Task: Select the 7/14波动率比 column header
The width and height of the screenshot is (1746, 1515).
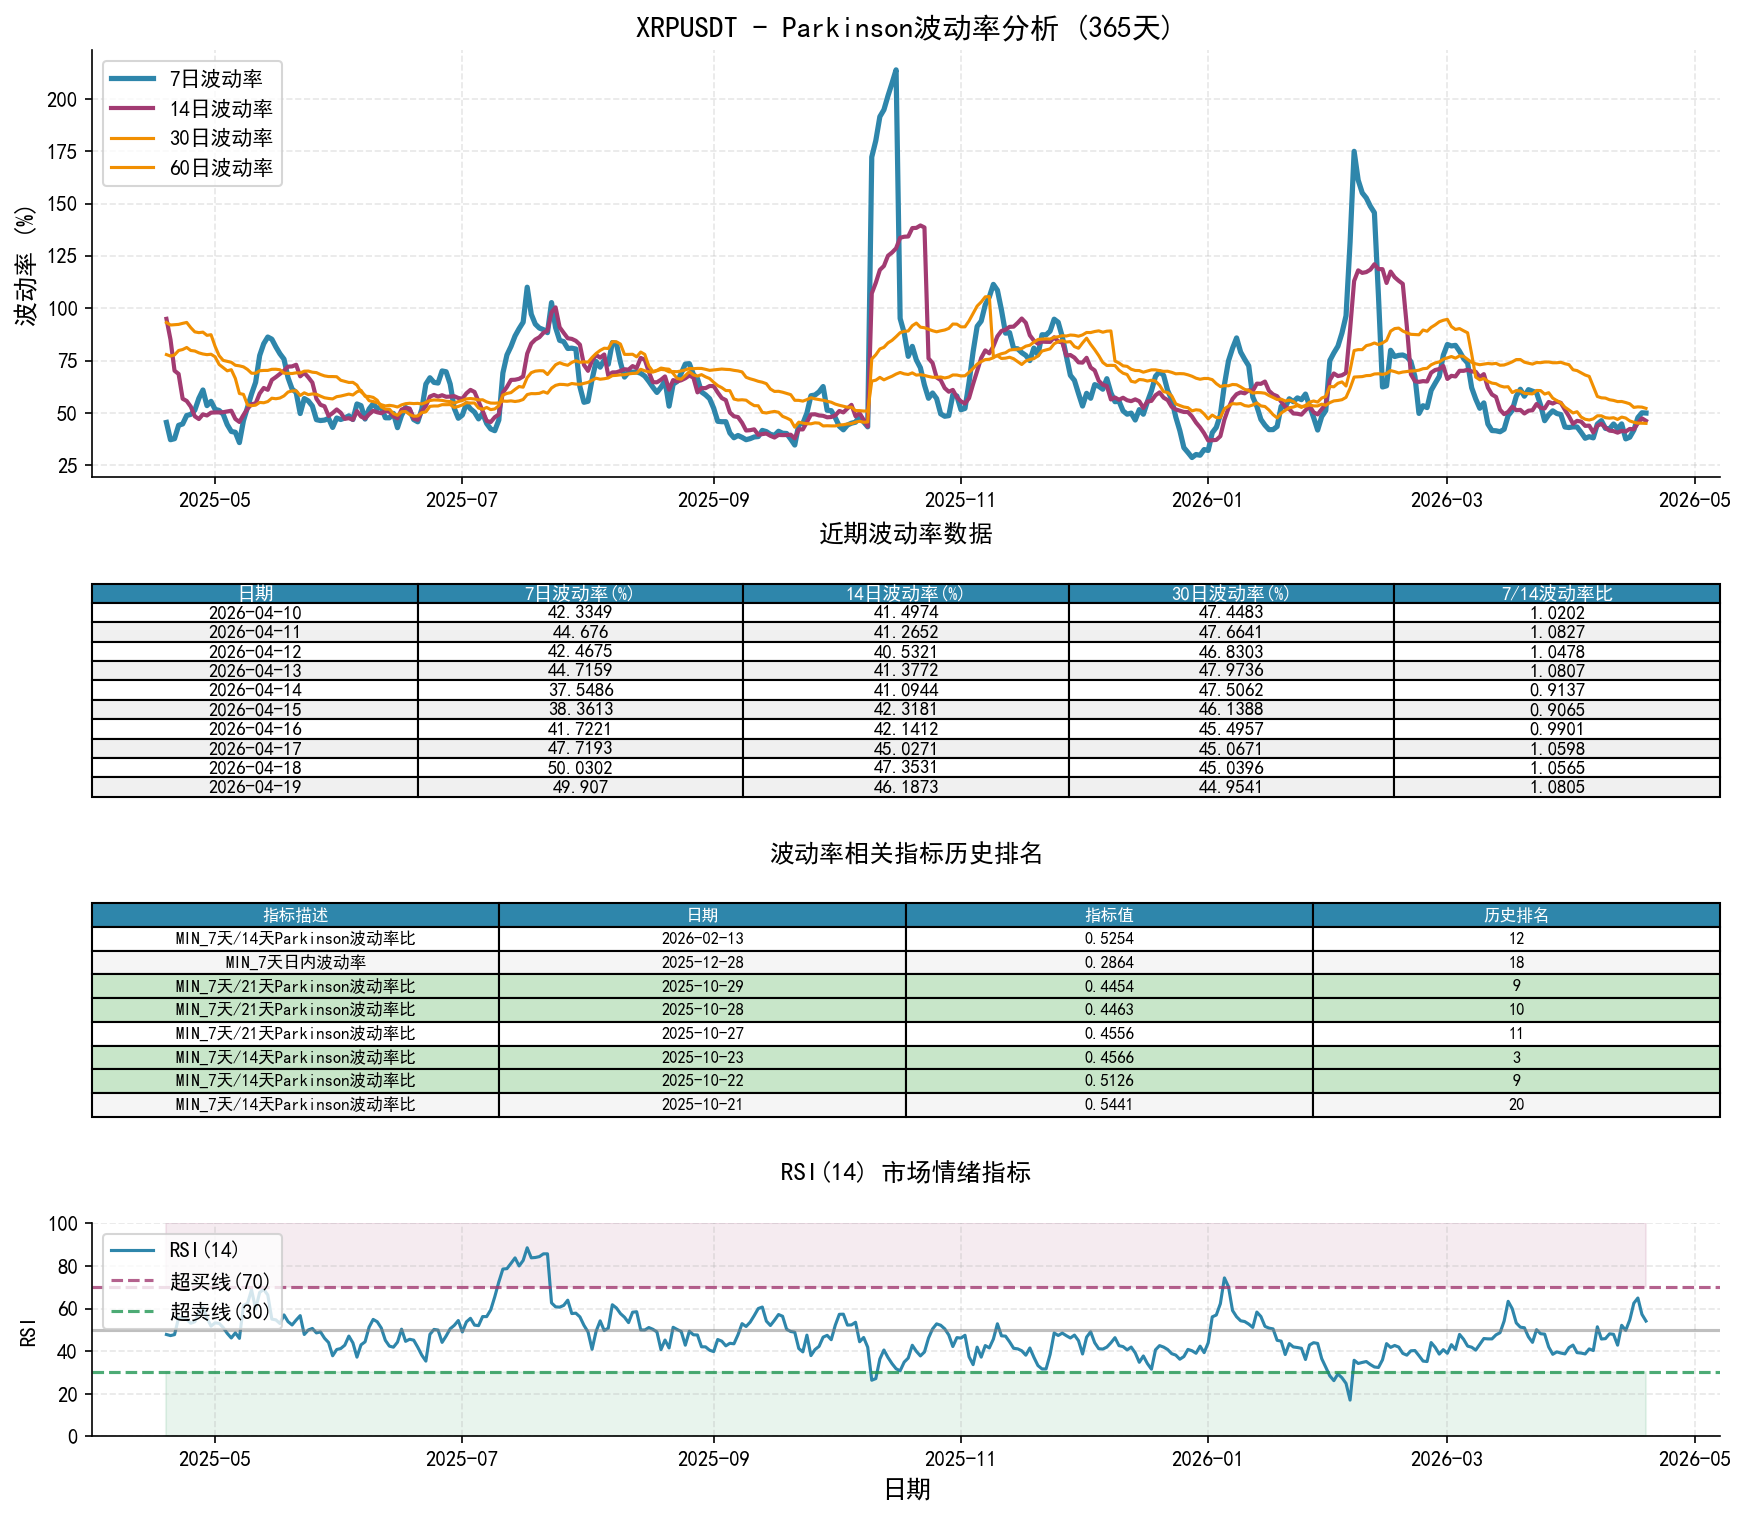Action: 1557,594
